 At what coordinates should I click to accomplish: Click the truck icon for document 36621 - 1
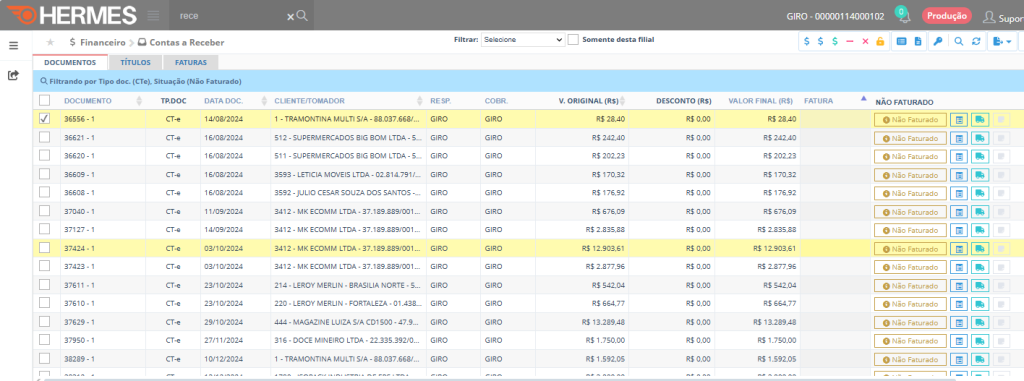[980, 138]
